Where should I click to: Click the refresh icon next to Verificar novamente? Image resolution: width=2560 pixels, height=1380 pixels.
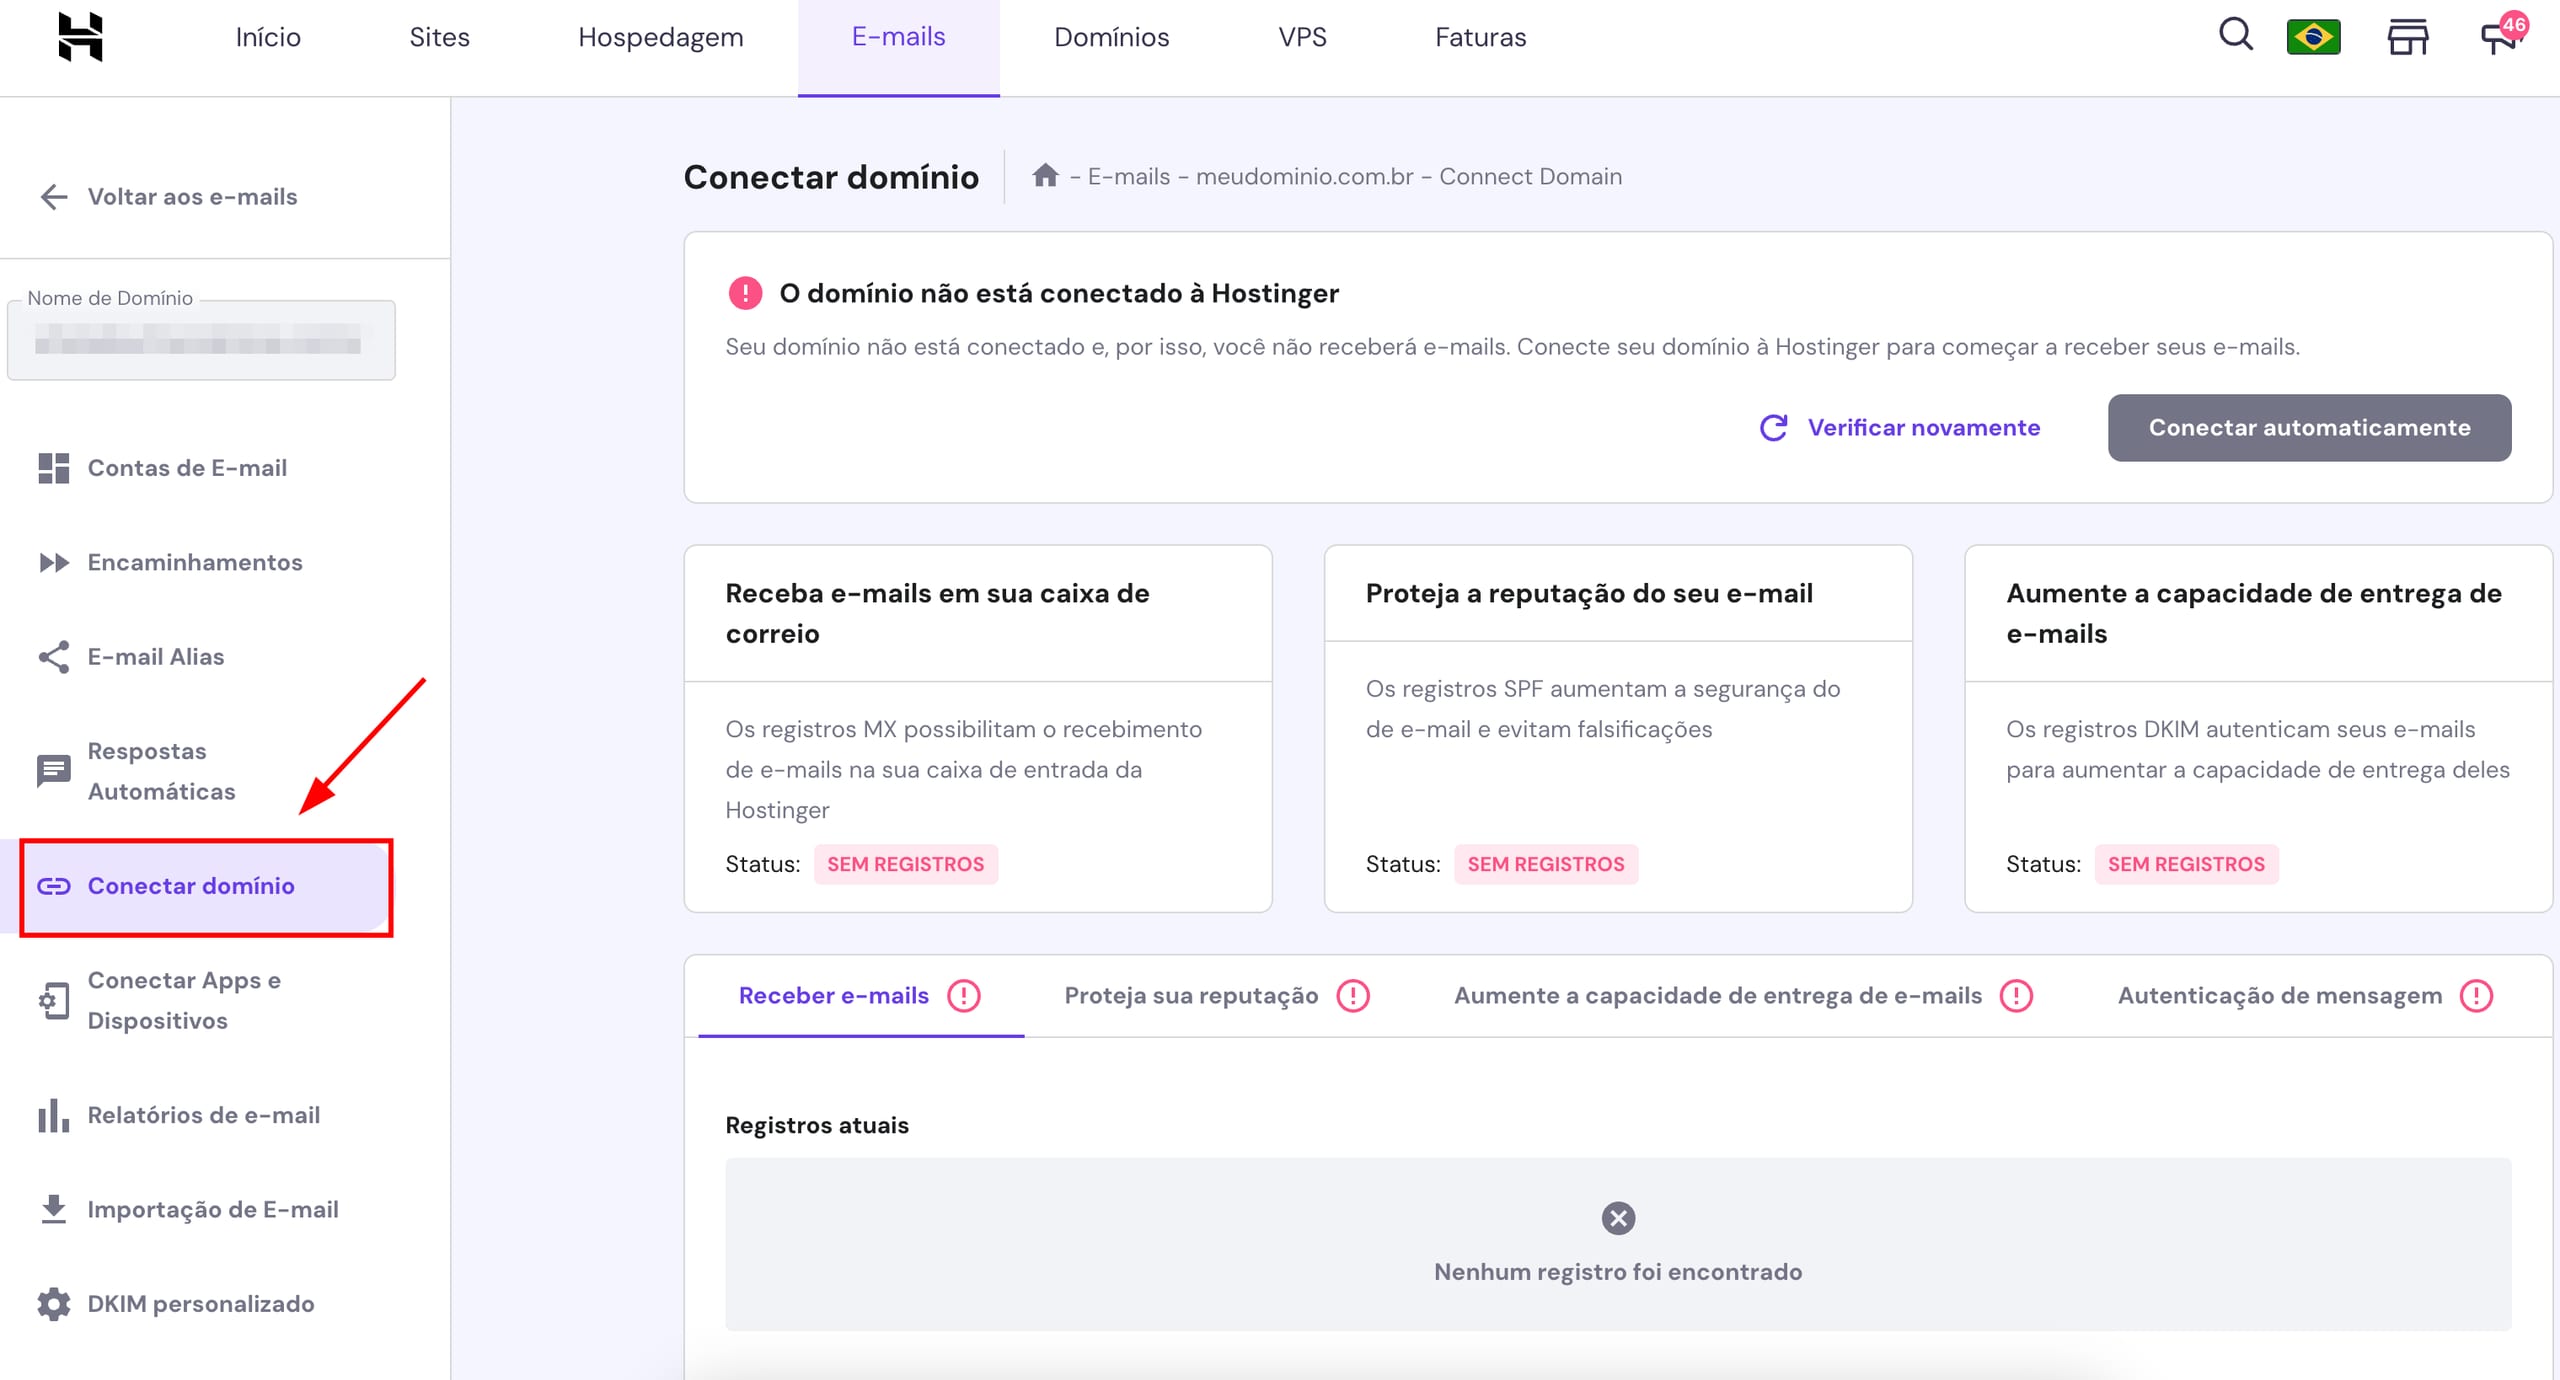1773,427
